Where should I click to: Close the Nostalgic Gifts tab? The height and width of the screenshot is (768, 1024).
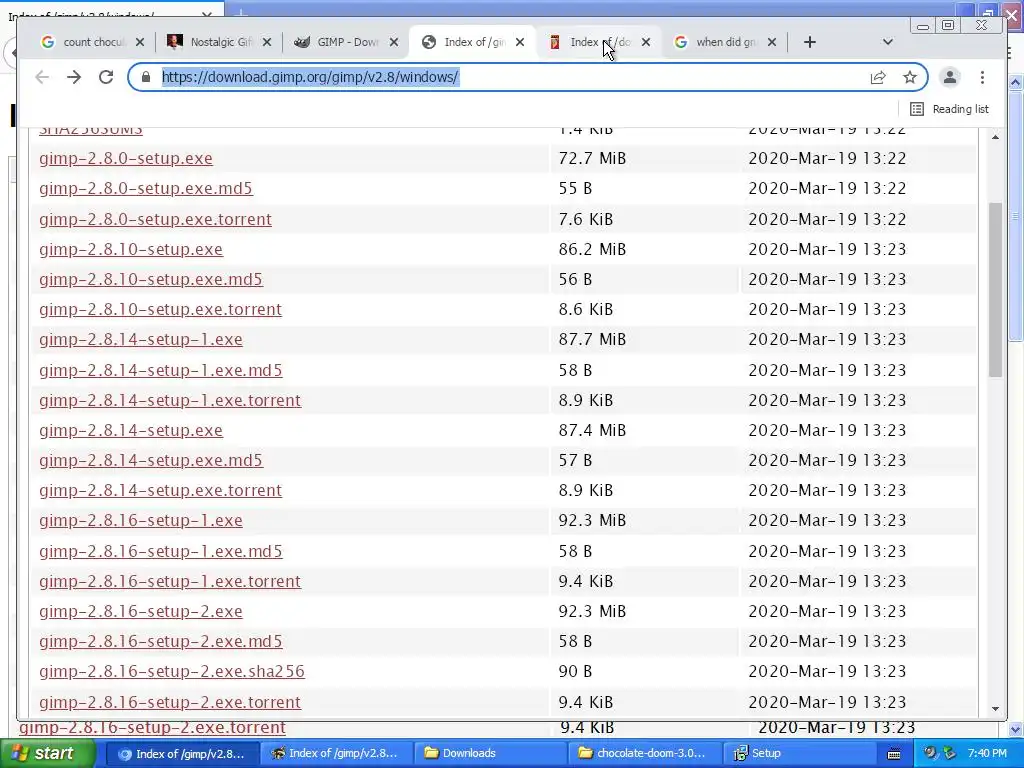(x=266, y=42)
